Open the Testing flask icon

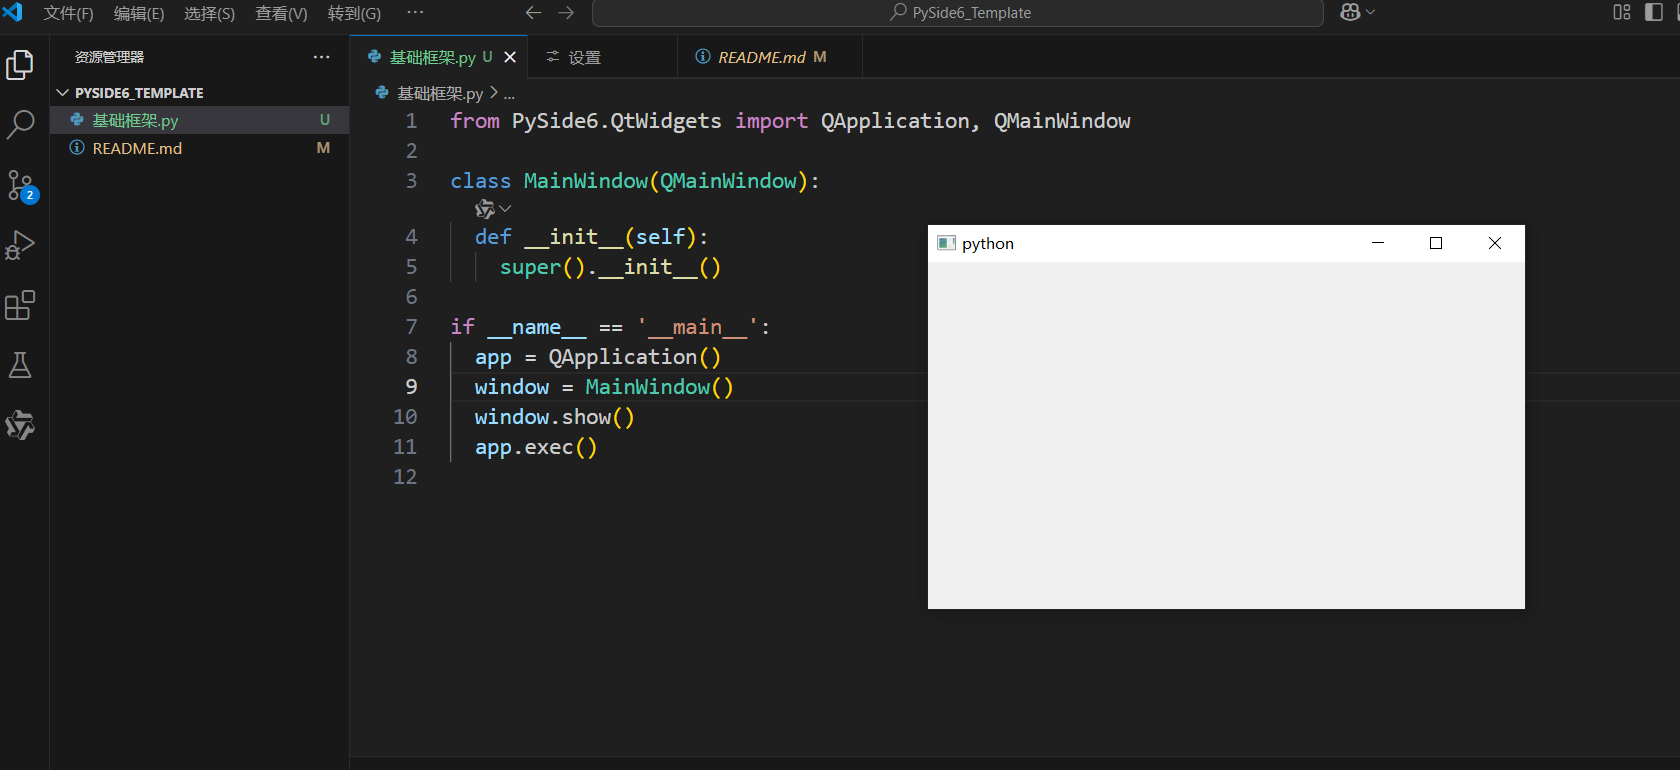20,366
